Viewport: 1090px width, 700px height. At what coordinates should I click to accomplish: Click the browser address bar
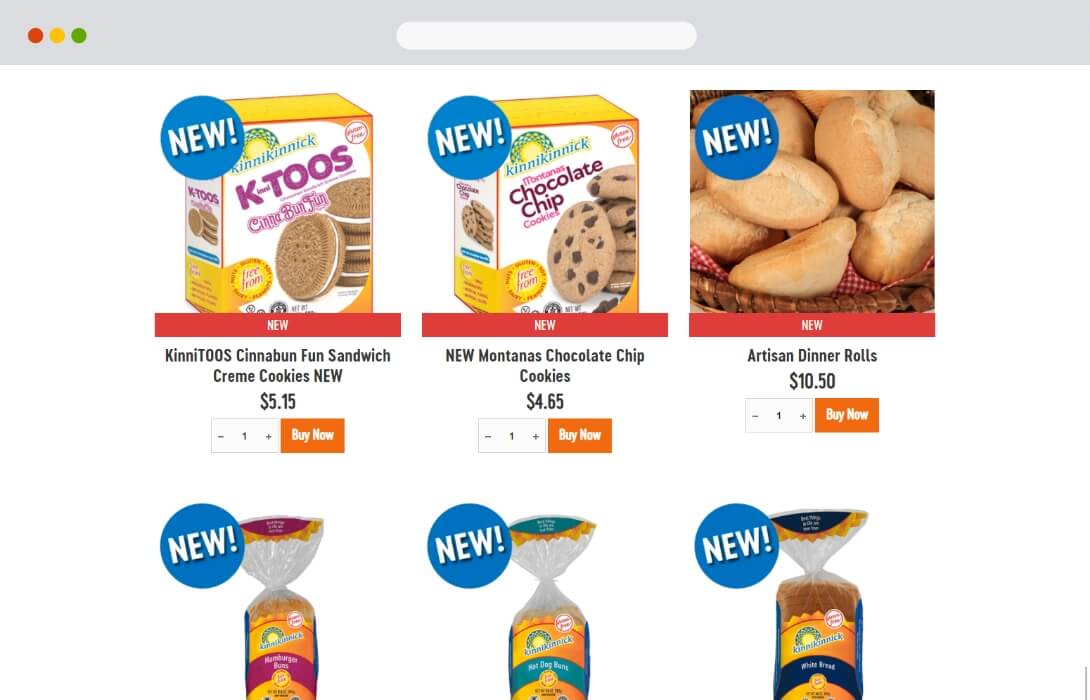(546, 35)
